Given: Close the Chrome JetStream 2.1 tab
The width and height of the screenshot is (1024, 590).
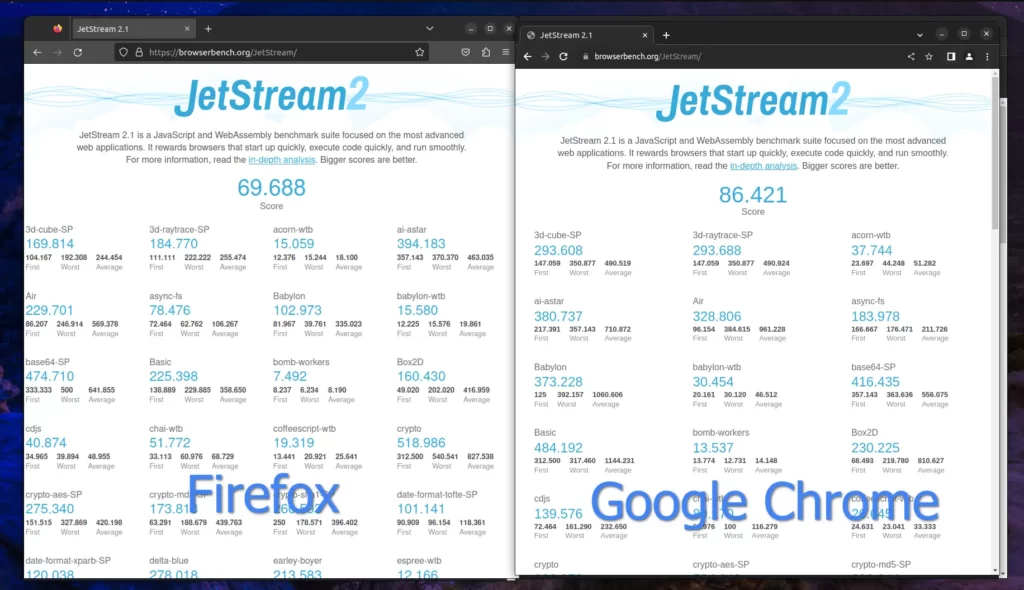Looking at the screenshot, I should pos(645,35).
